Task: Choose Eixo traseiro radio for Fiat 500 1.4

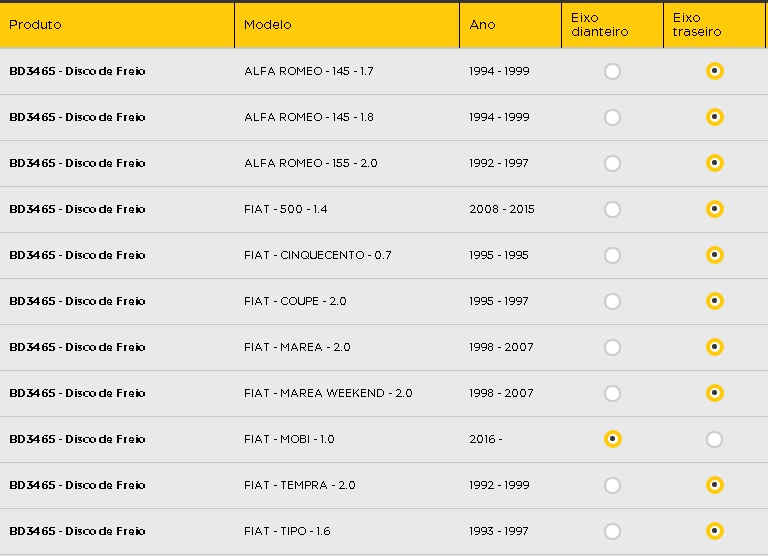Action: [x=715, y=209]
